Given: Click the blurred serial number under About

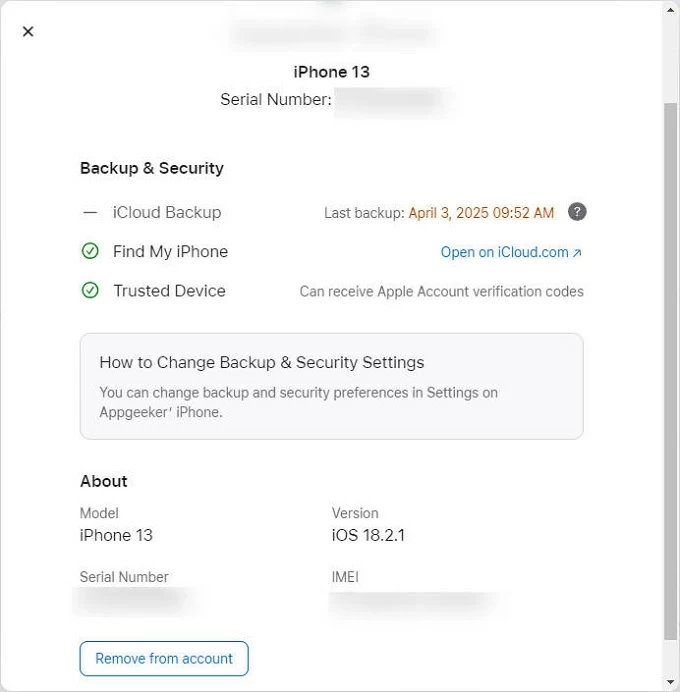Looking at the screenshot, I should click(x=132, y=600).
